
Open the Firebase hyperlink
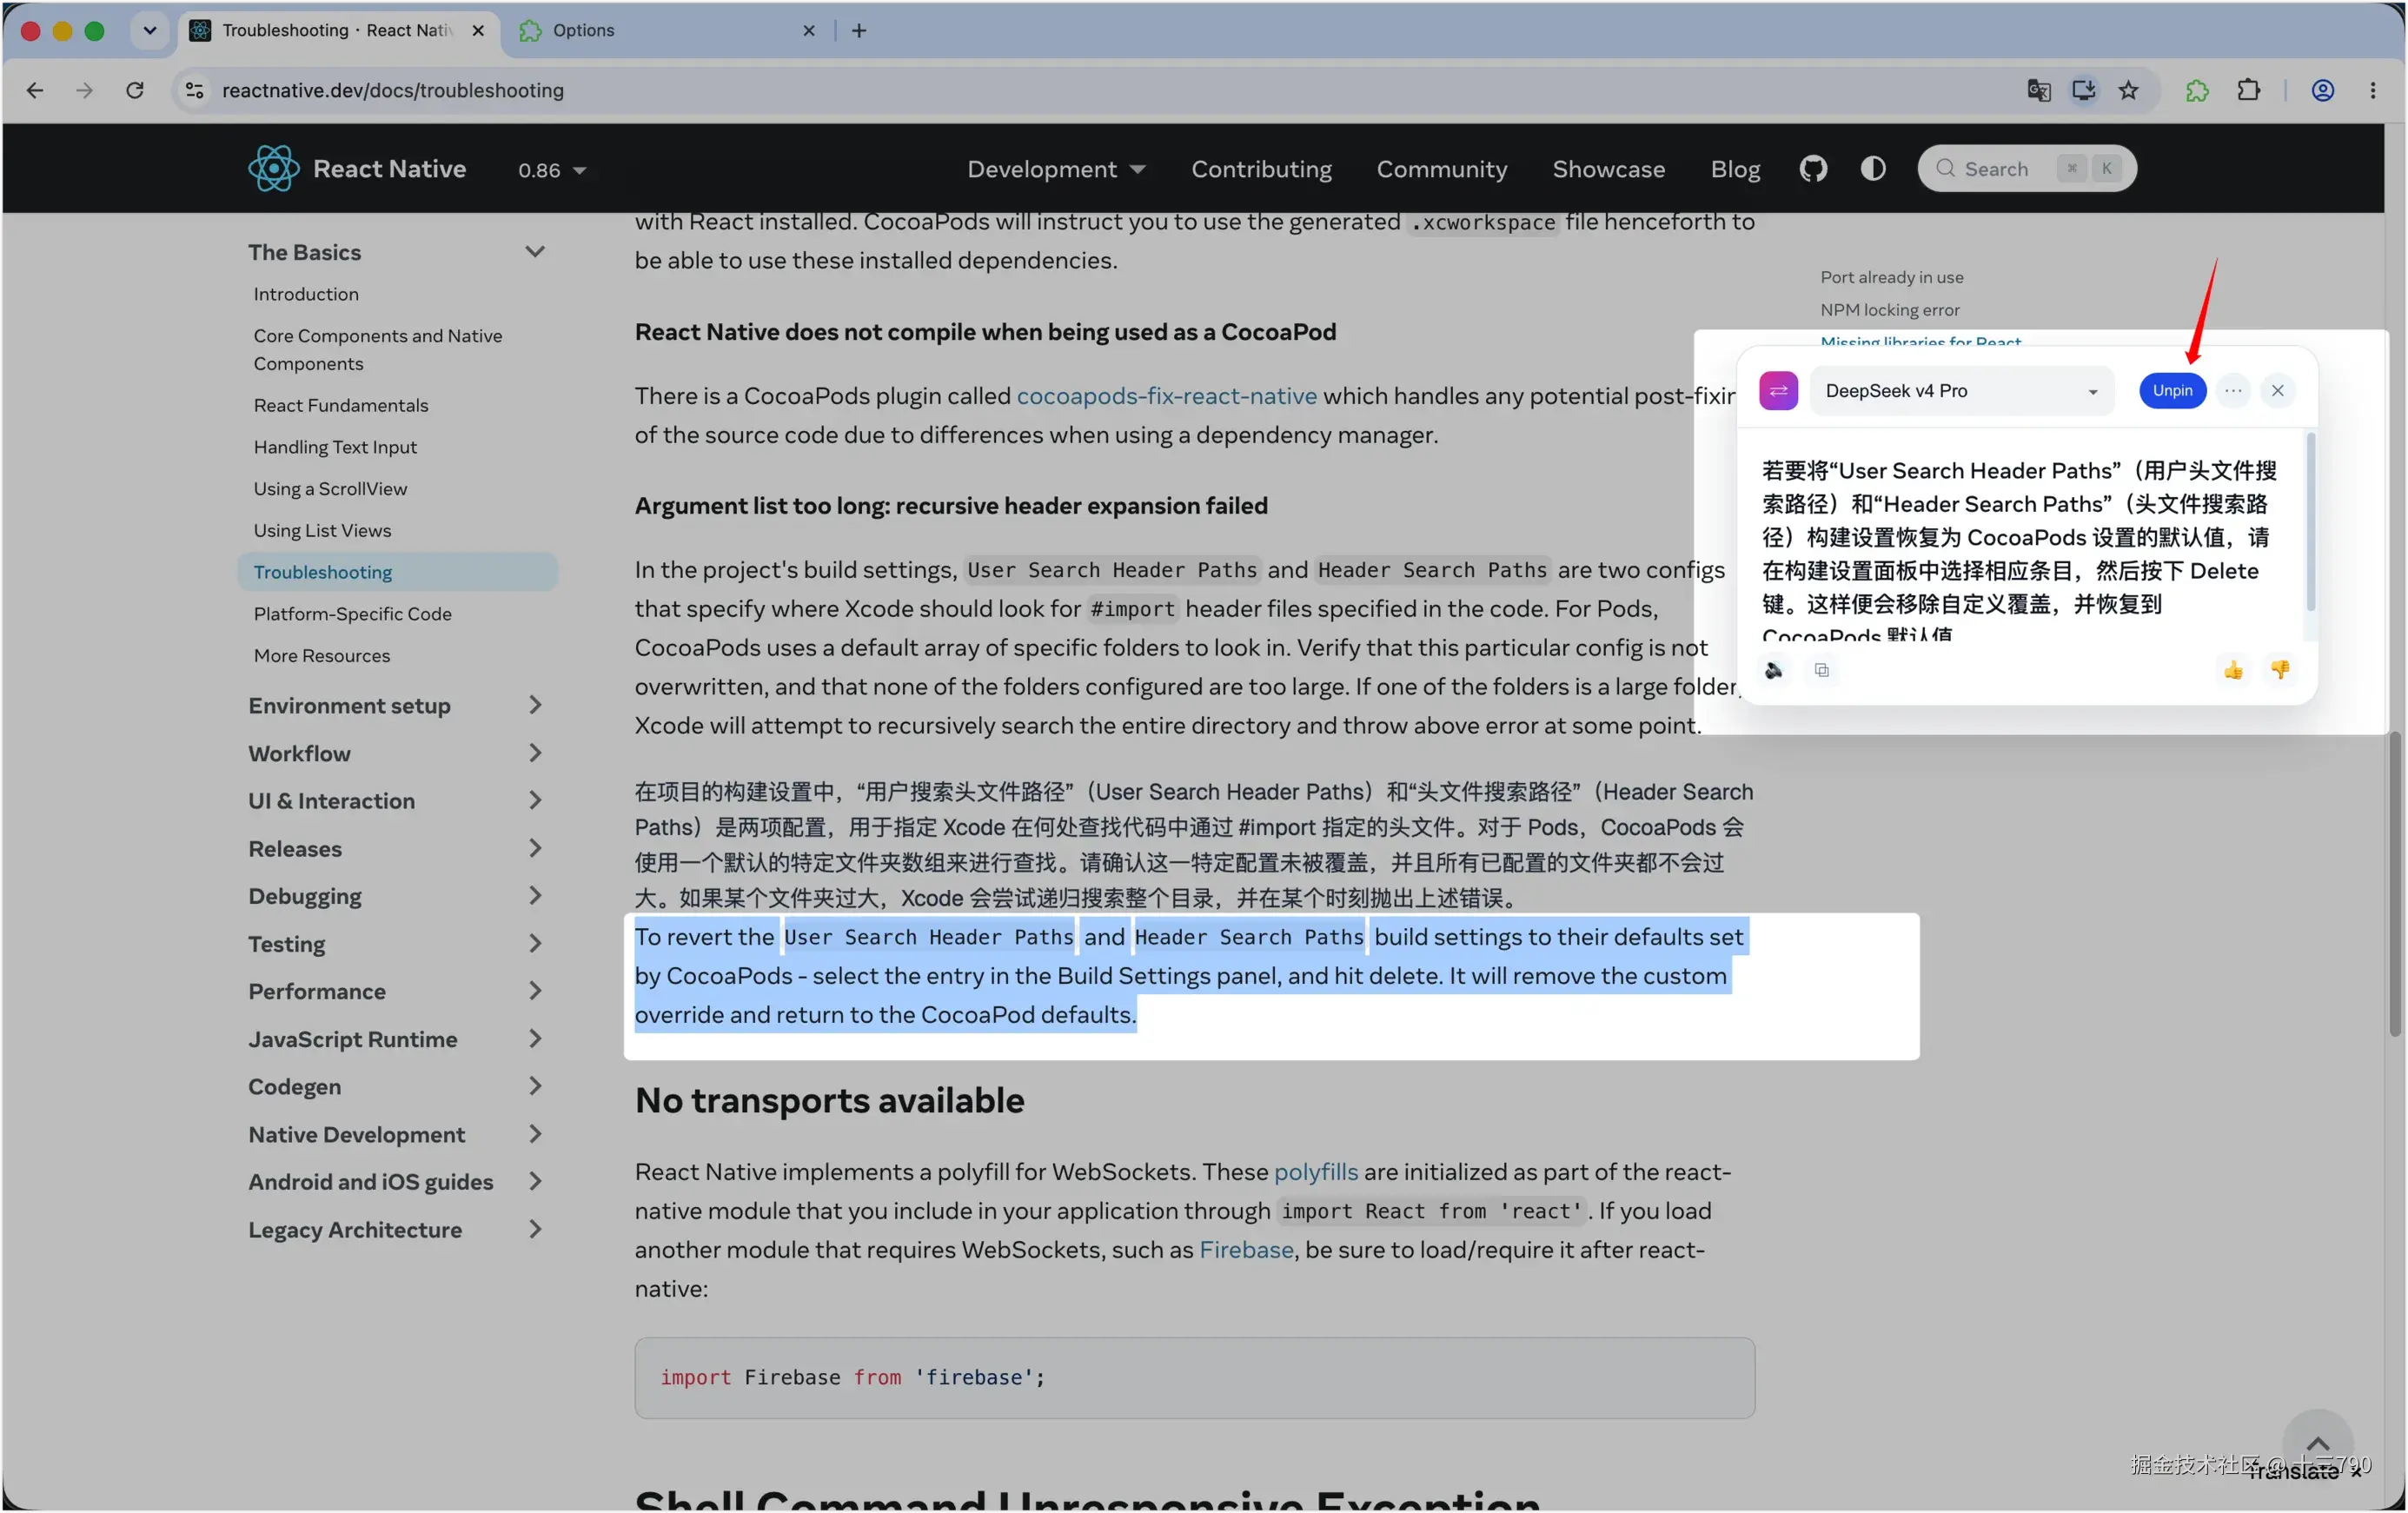(1245, 1250)
